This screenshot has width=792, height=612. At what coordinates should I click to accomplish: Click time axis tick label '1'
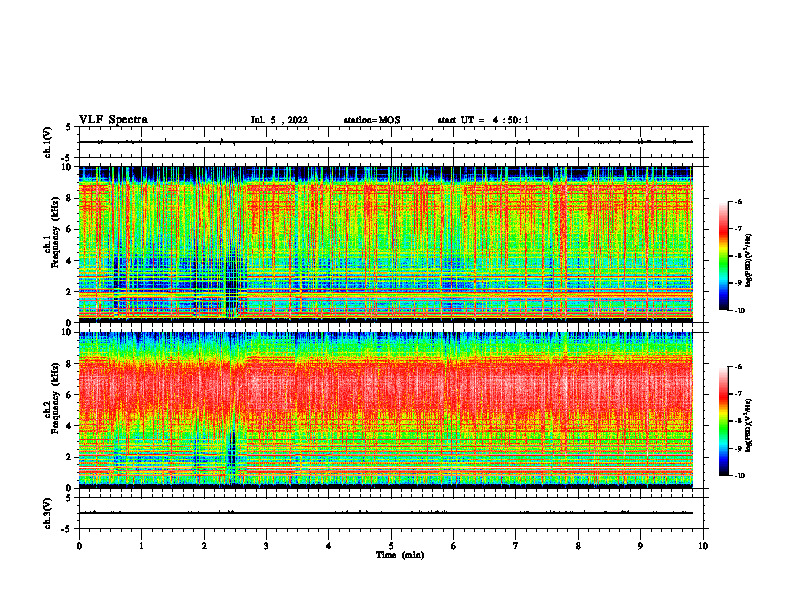click(141, 546)
